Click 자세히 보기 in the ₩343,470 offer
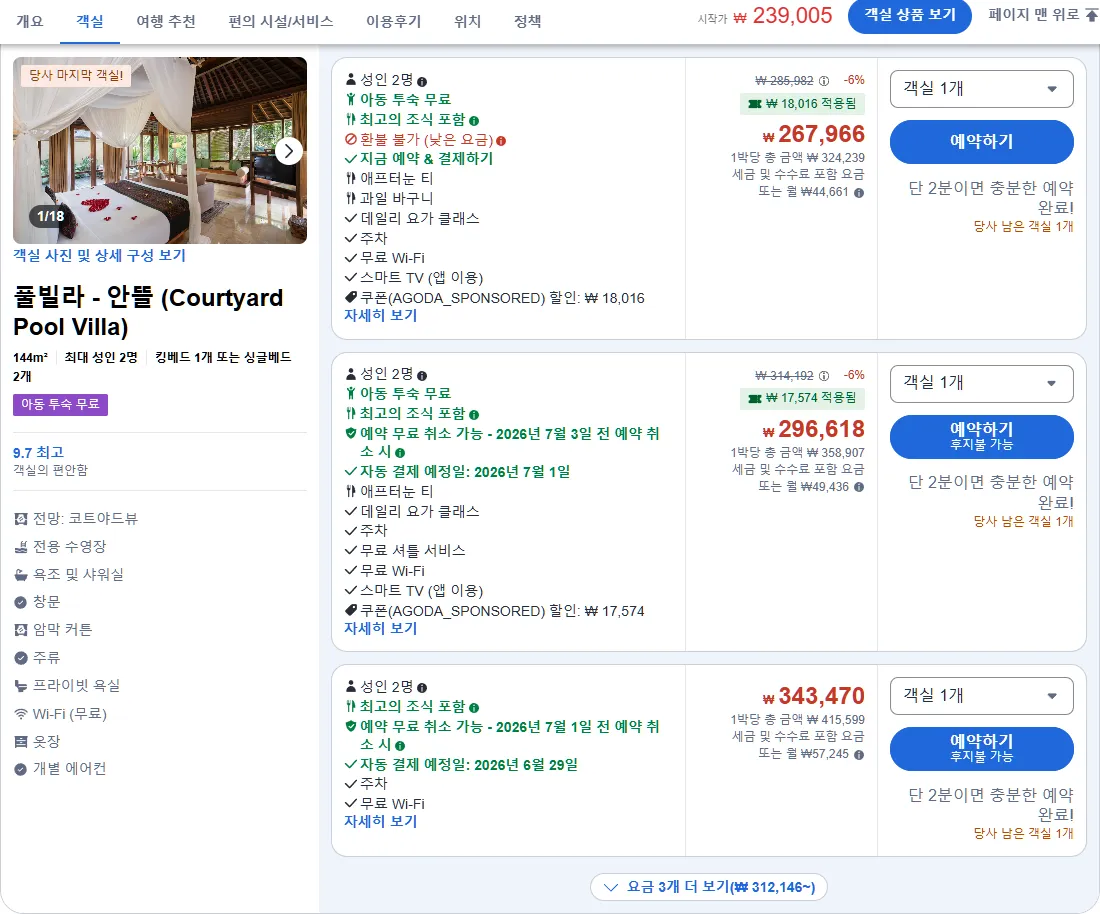The height and width of the screenshot is (914, 1100). (381, 821)
